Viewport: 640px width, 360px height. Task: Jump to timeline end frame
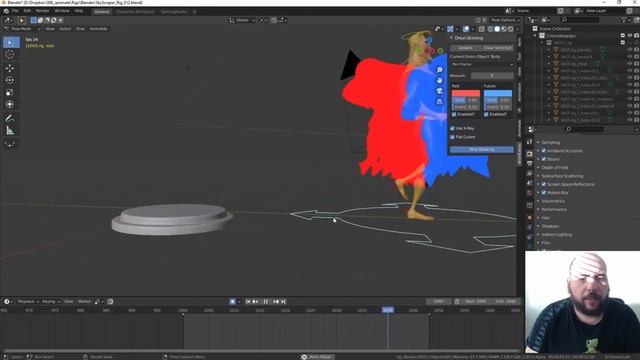[x=283, y=302]
